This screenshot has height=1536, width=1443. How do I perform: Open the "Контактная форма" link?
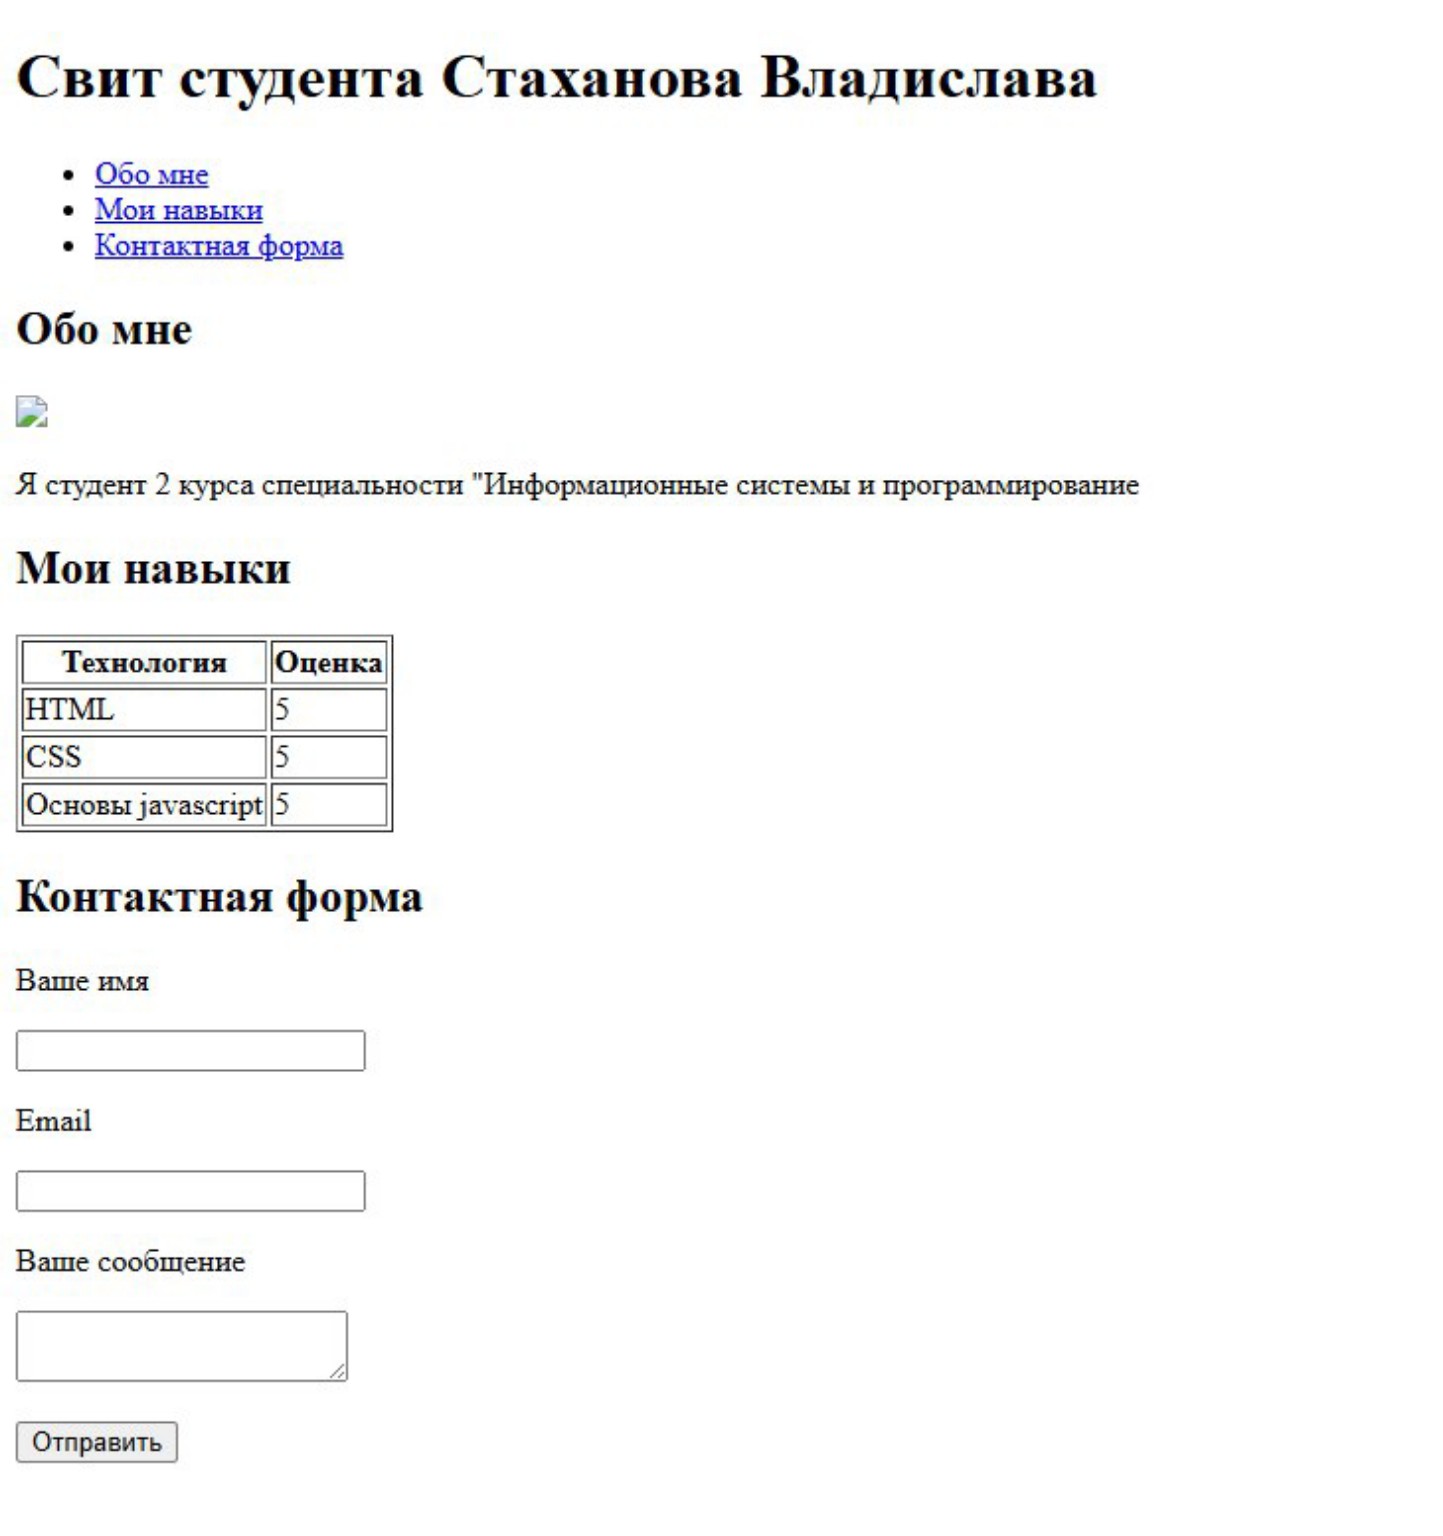tap(219, 245)
